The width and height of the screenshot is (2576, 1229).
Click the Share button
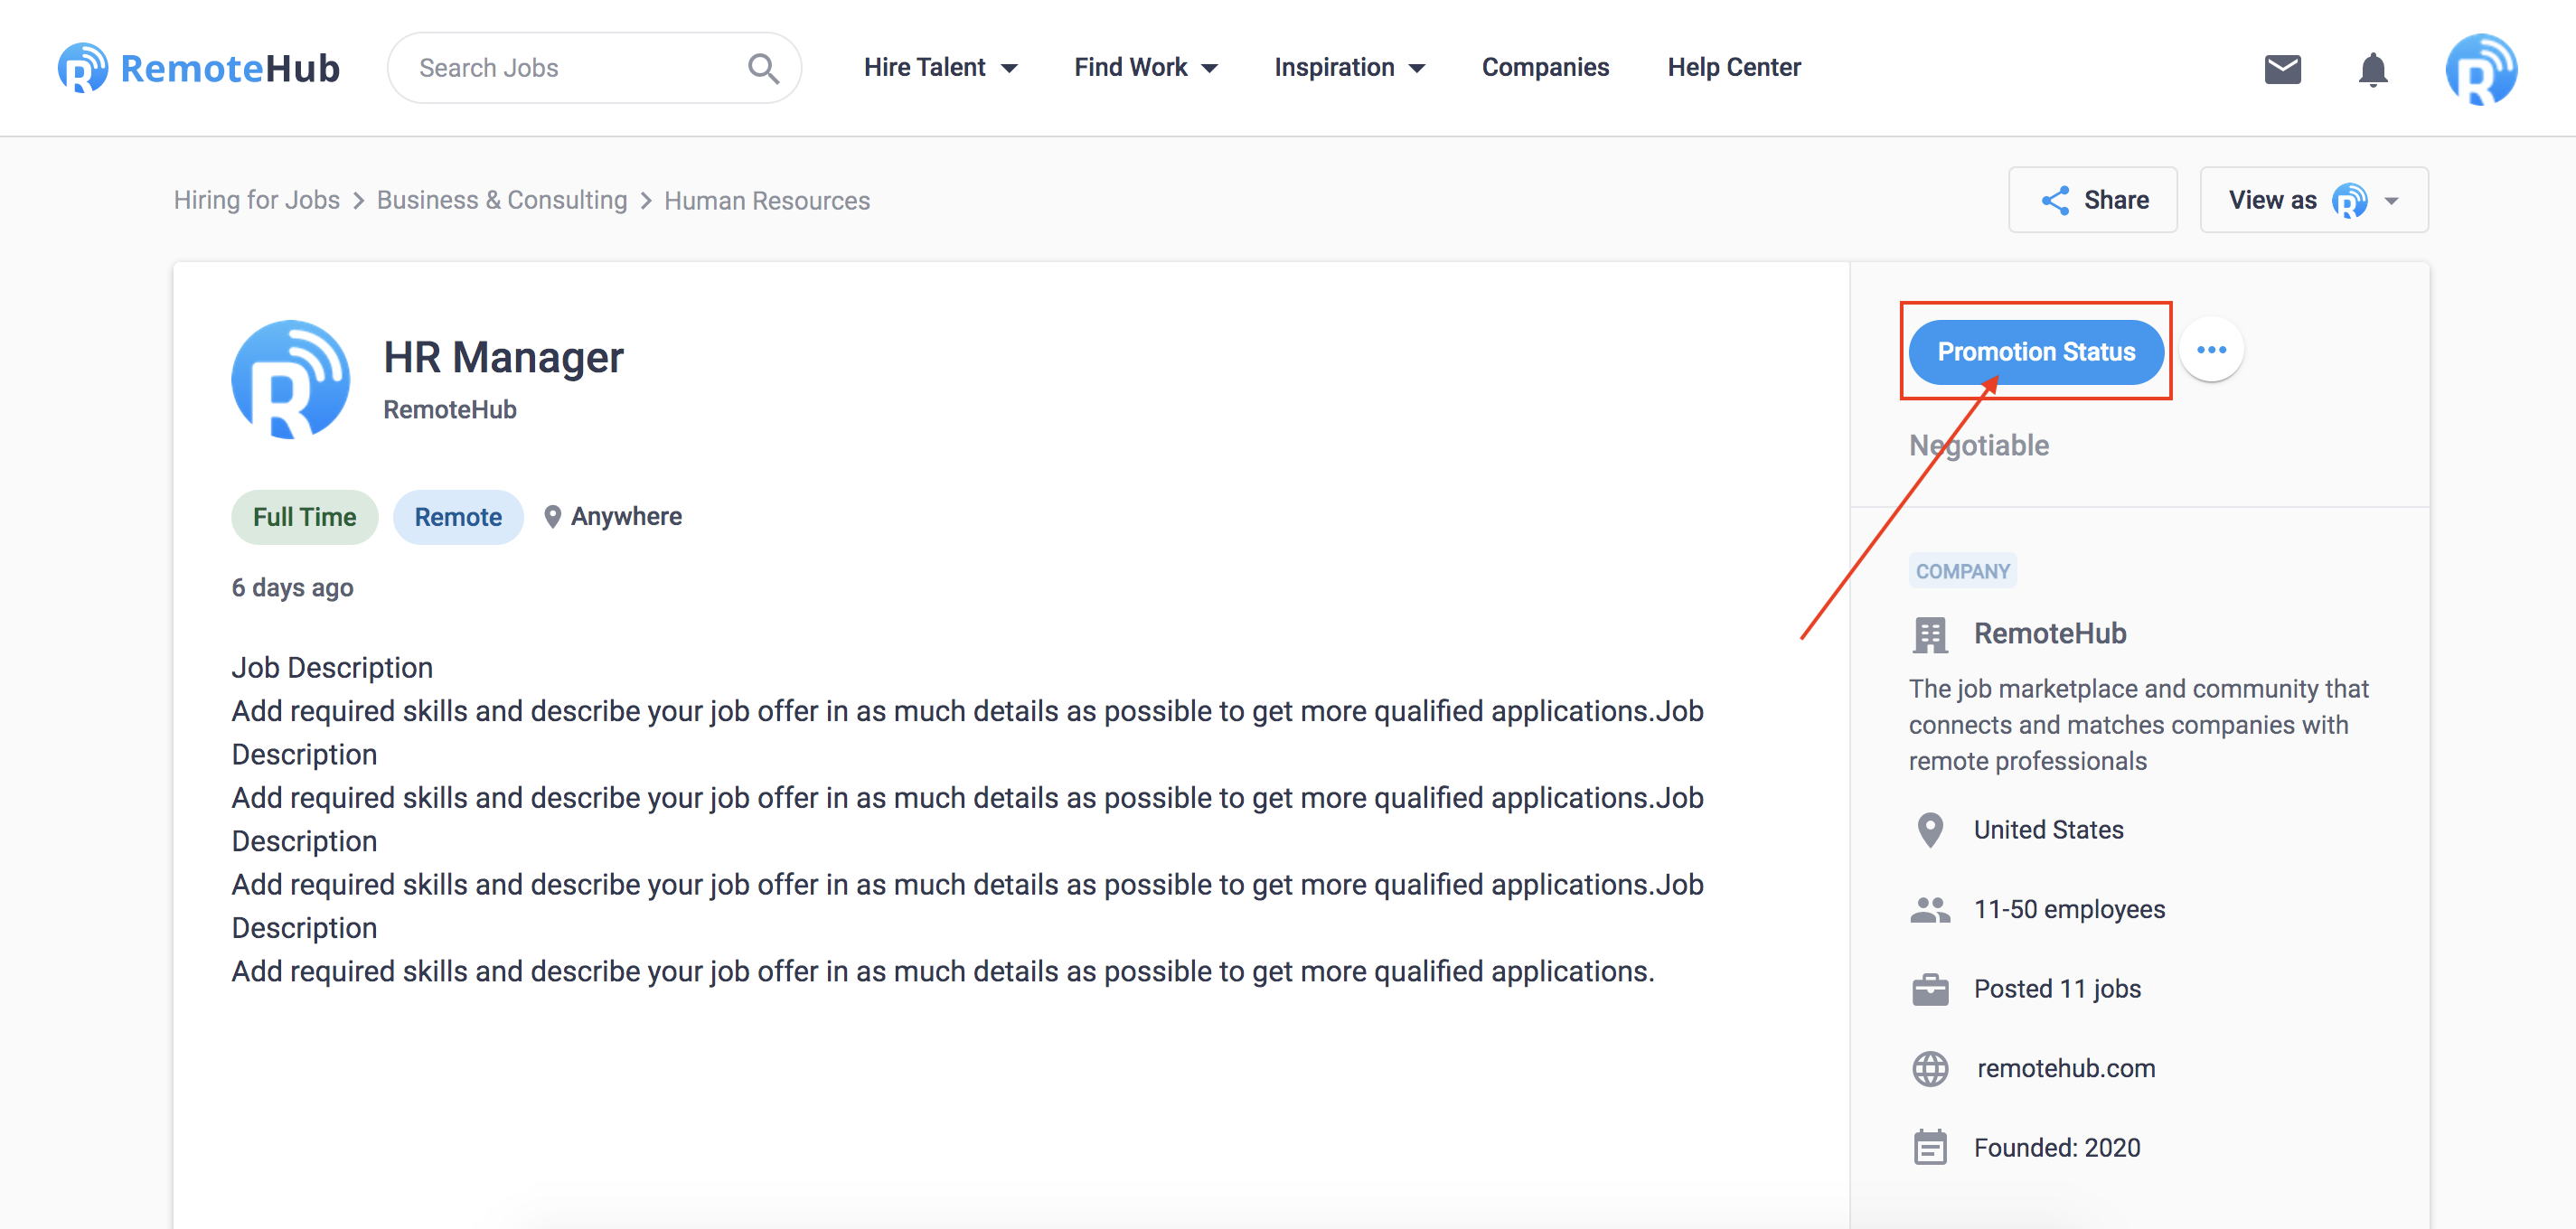tap(2092, 200)
